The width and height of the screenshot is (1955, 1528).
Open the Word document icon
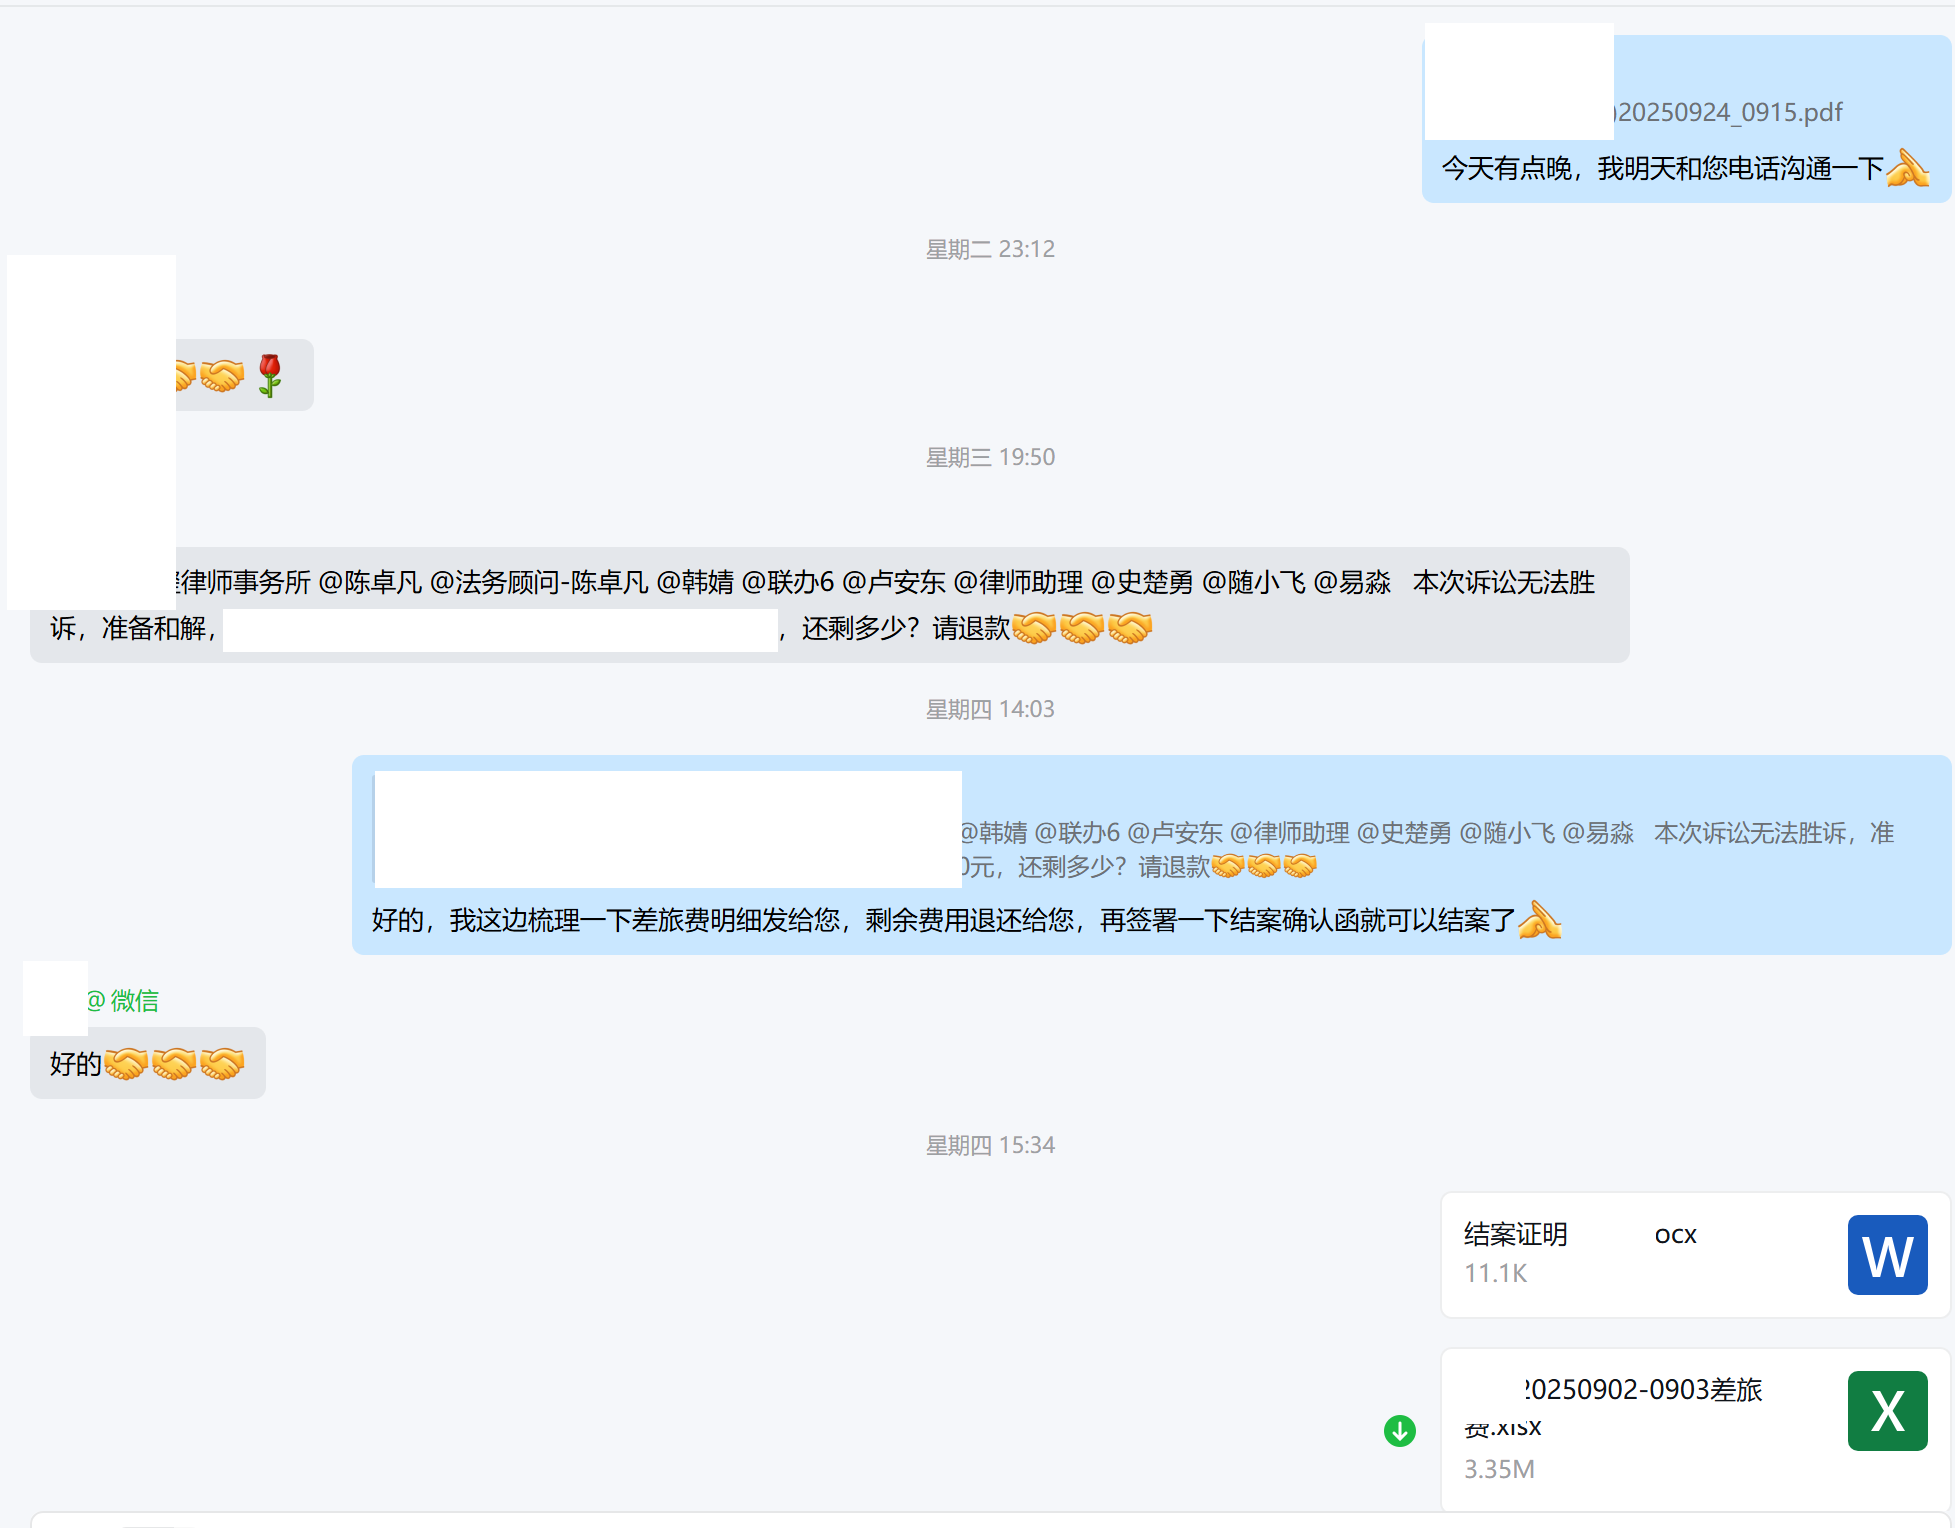coord(1886,1255)
